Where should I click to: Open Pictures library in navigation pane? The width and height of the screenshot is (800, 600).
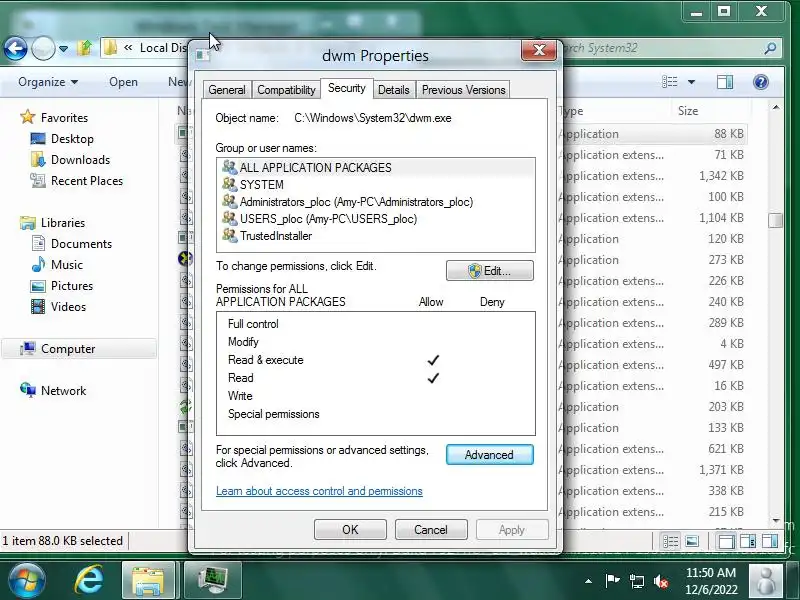click(72, 286)
